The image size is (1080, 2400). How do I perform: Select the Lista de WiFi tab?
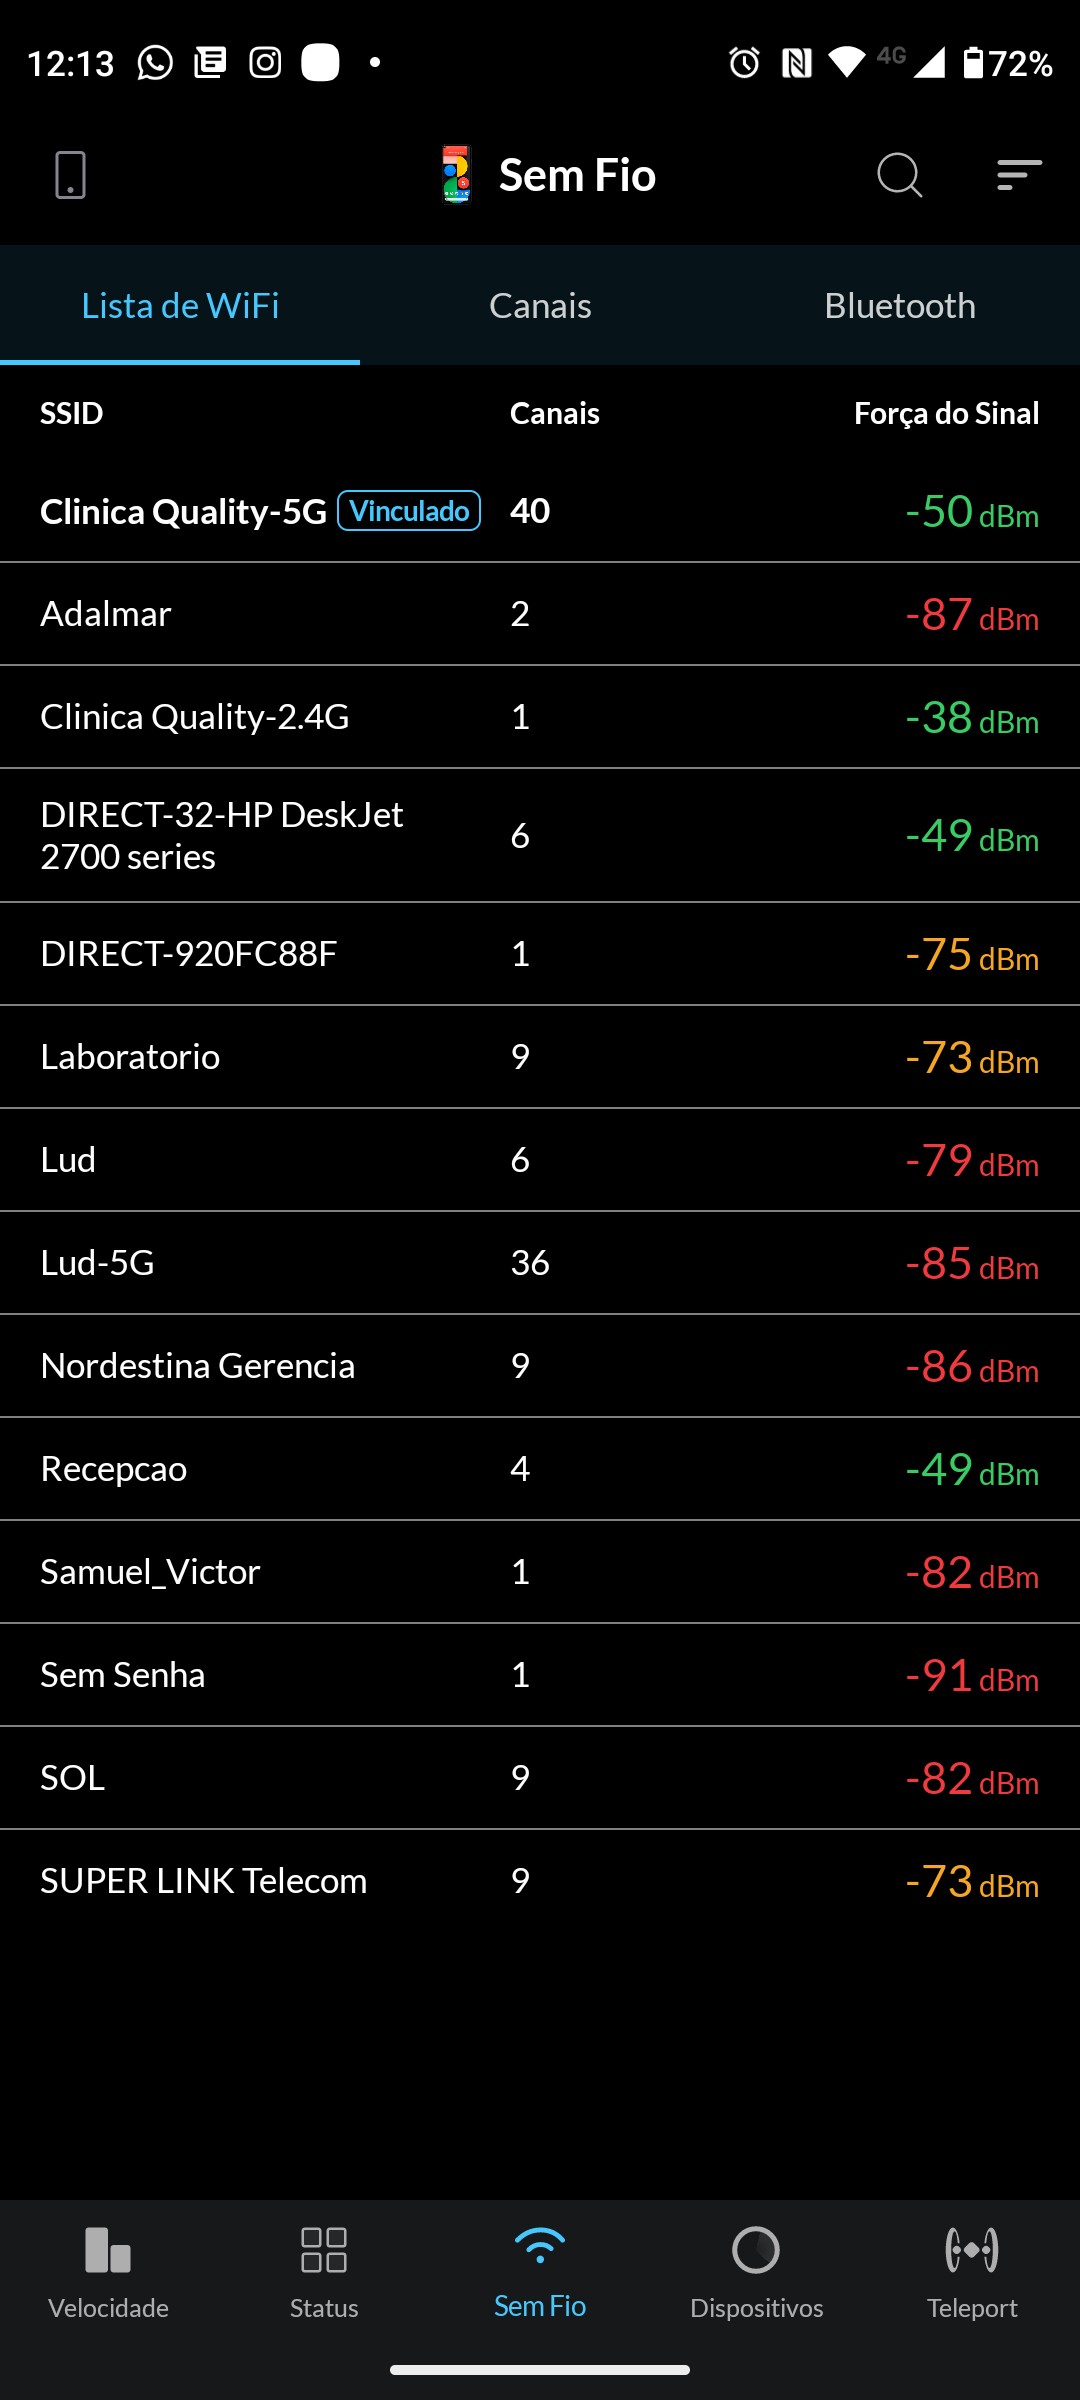click(x=180, y=306)
